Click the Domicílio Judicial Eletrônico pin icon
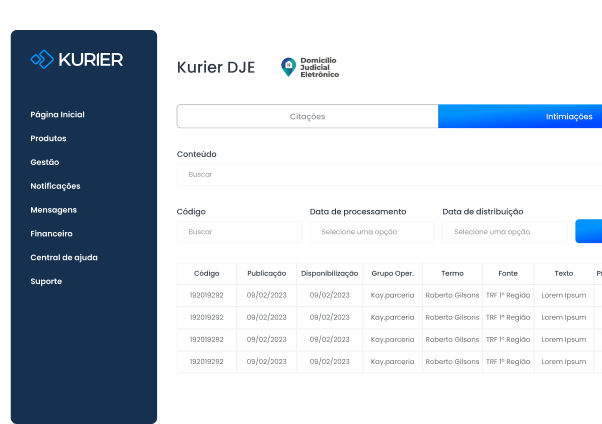The height and width of the screenshot is (424, 602). 288,67
